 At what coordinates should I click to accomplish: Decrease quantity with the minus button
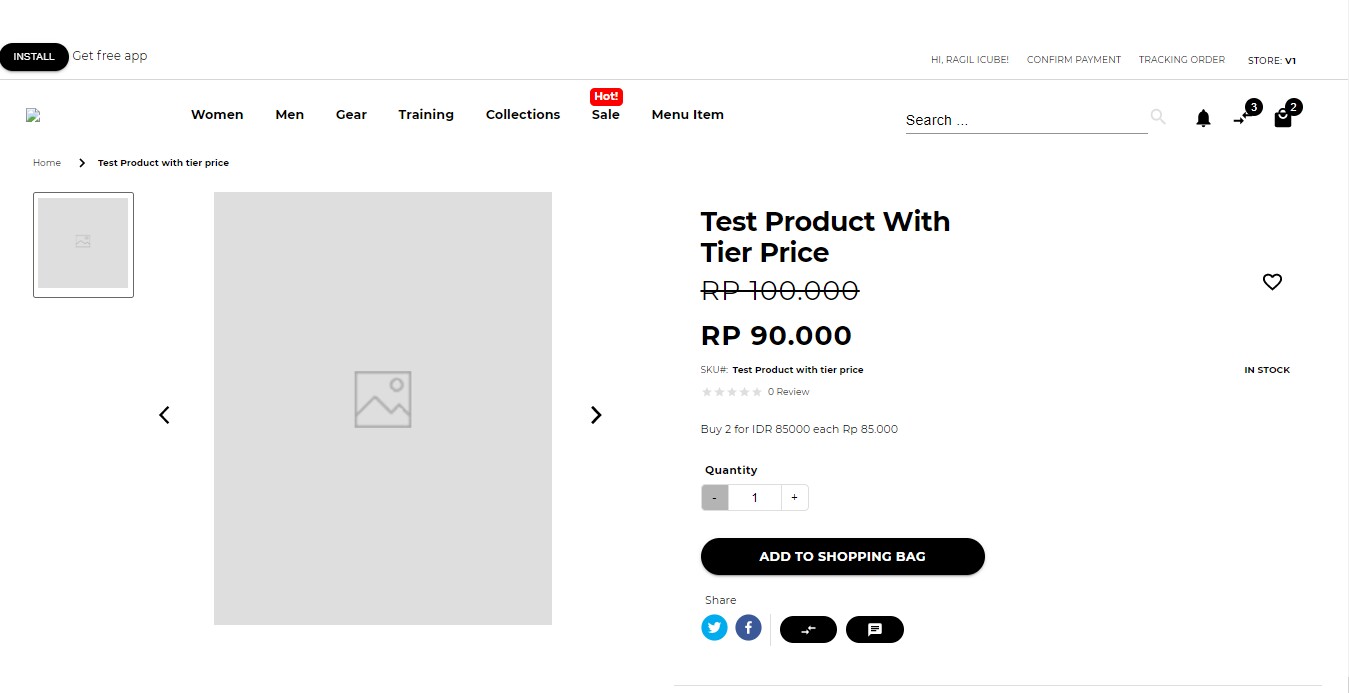[714, 497]
